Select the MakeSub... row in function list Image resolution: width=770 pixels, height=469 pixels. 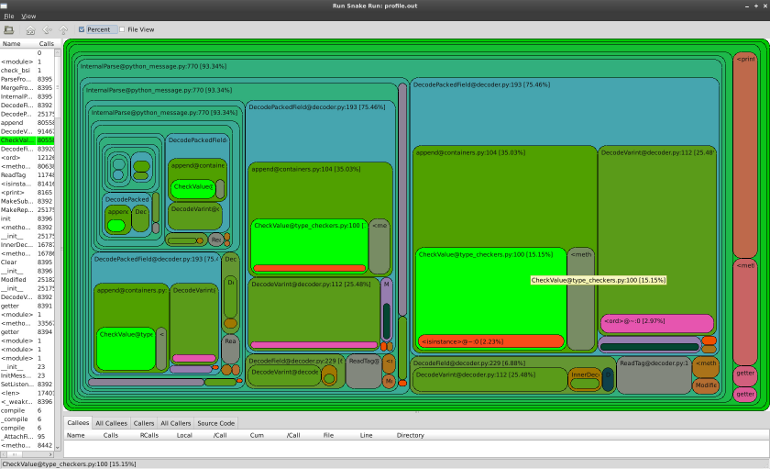pos(27,201)
